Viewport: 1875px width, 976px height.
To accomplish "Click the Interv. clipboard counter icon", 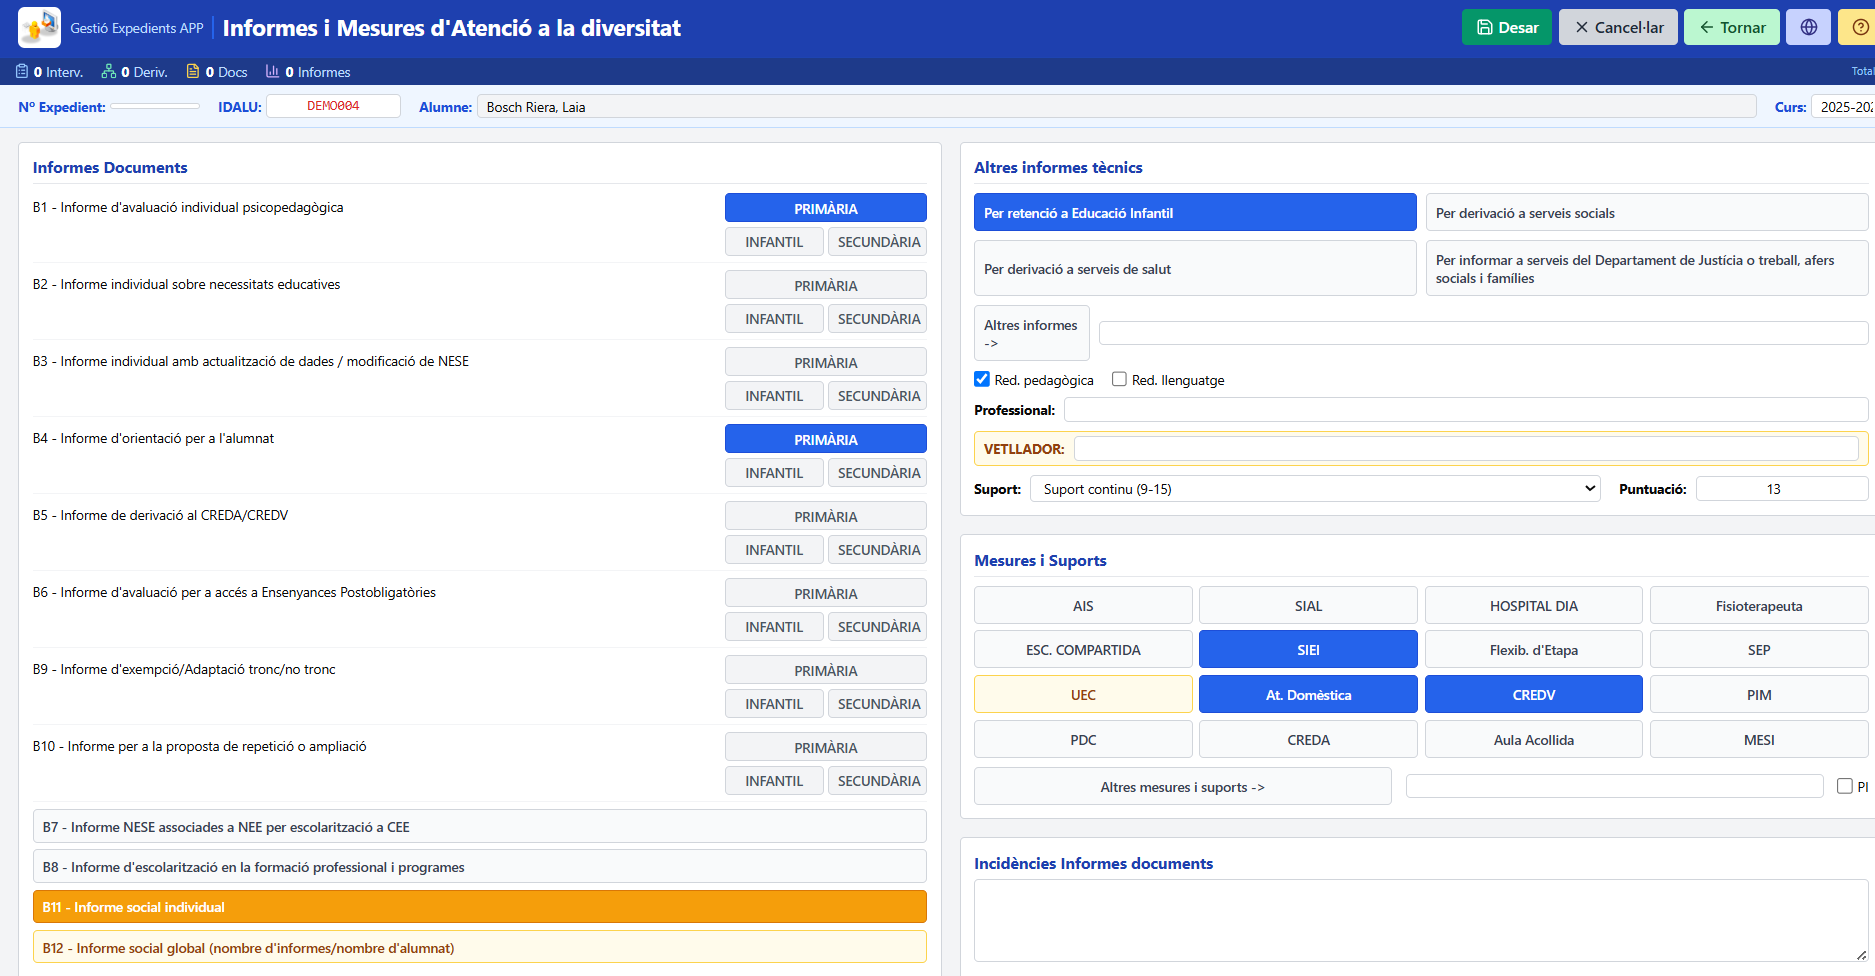I will [x=22, y=72].
